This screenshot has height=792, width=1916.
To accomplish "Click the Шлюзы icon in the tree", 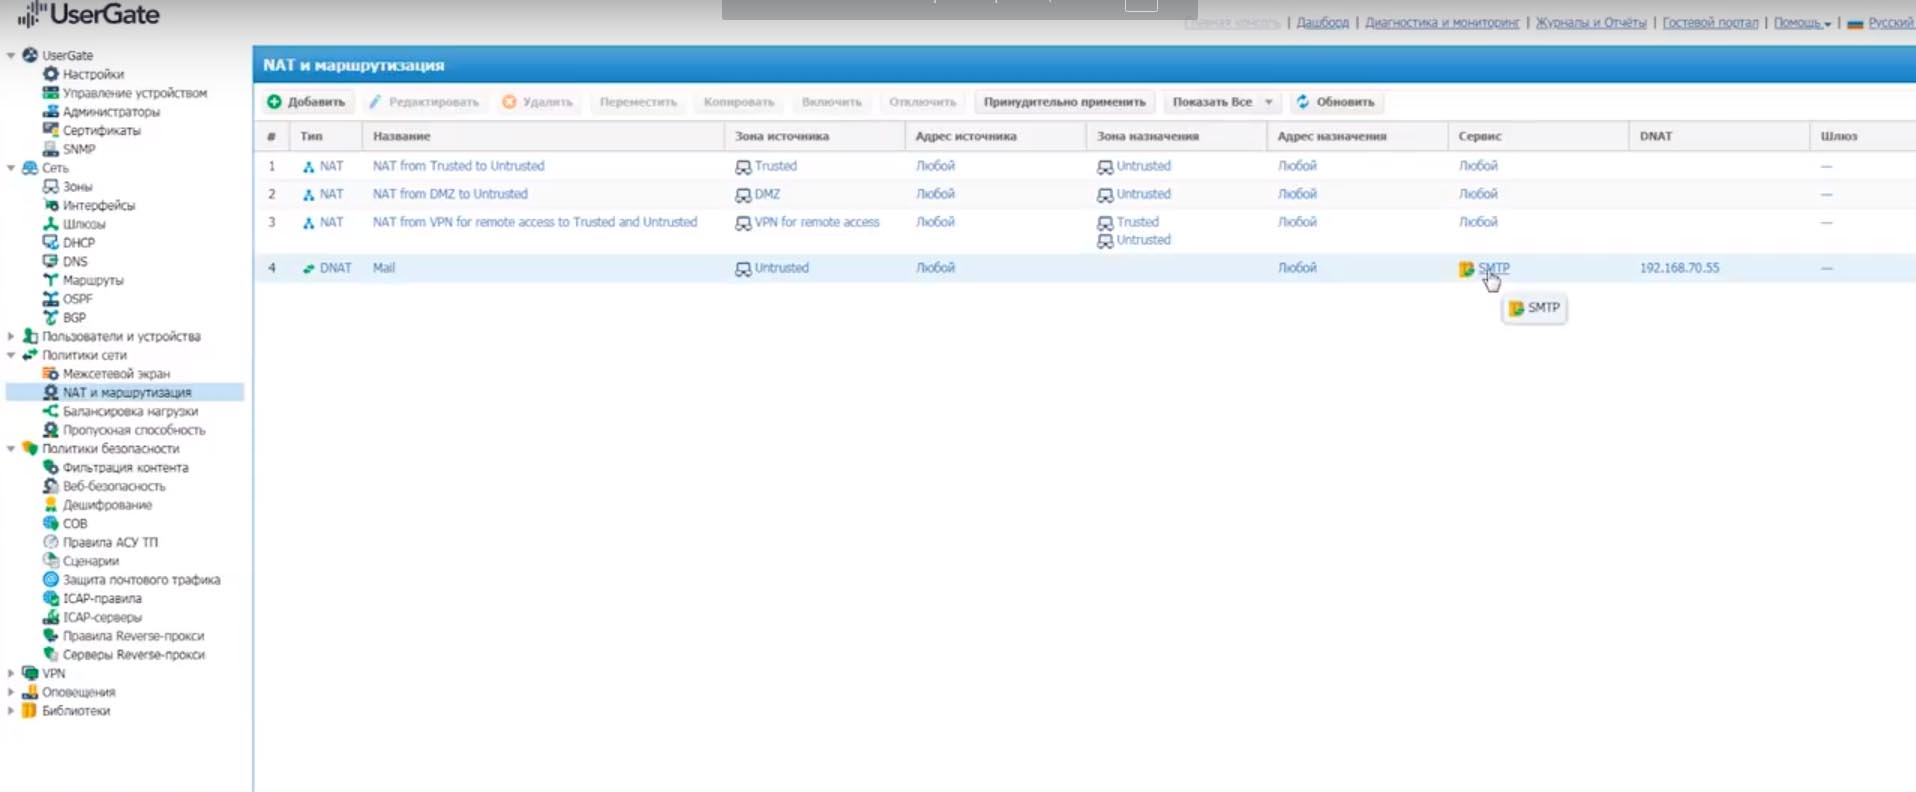I will 51,224.
